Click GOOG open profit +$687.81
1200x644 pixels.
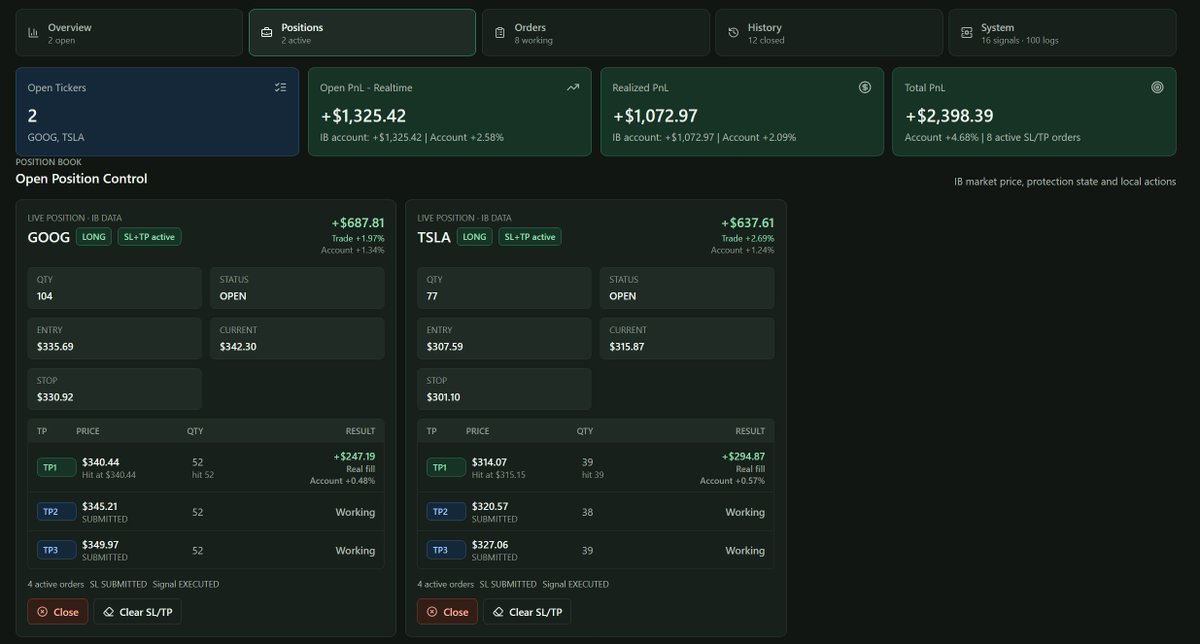click(358, 223)
